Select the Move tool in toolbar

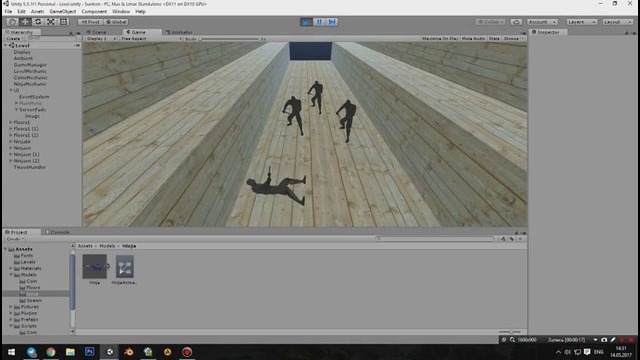[x=25, y=22]
